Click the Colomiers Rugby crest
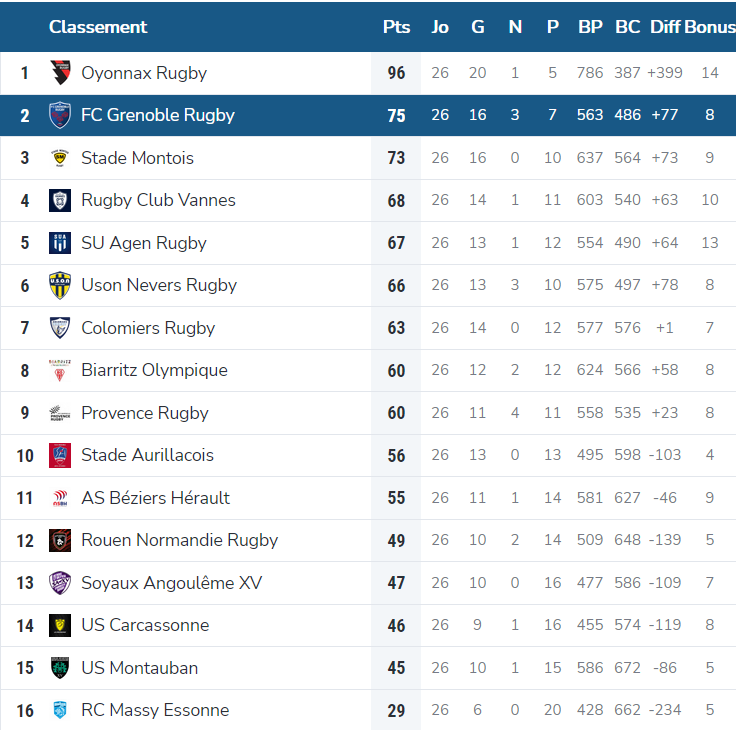 (x=60, y=328)
